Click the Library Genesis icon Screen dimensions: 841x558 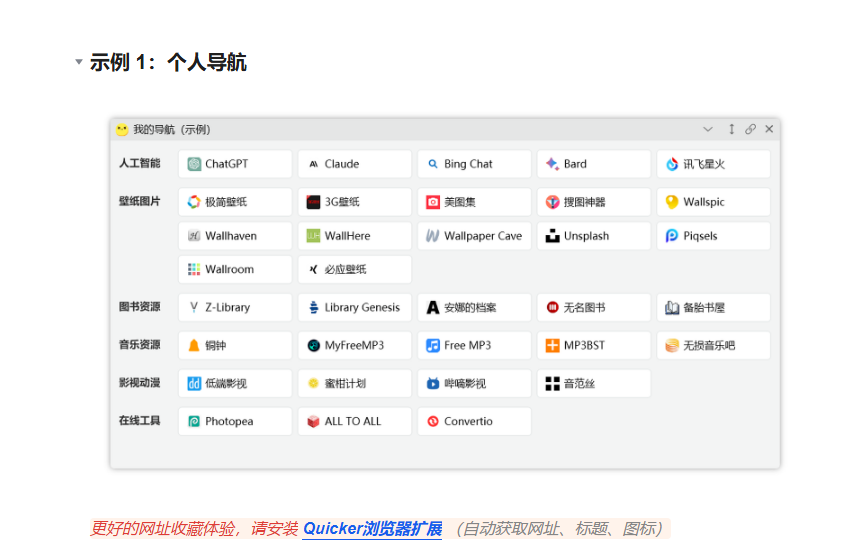313,307
